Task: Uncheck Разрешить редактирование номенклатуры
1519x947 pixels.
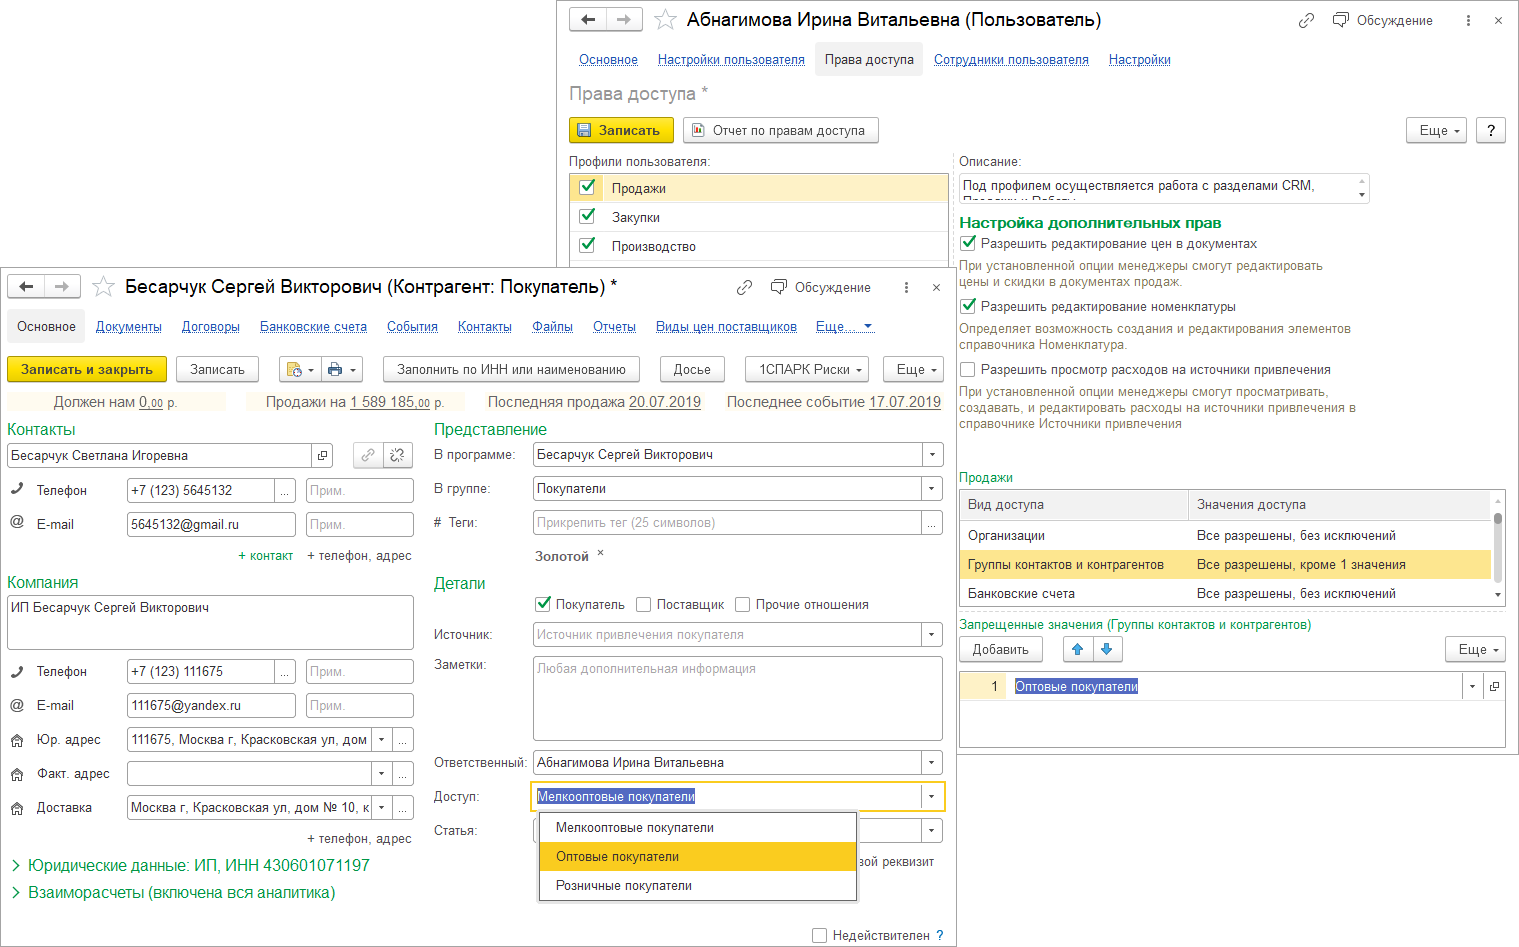Action: (x=967, y=306)
